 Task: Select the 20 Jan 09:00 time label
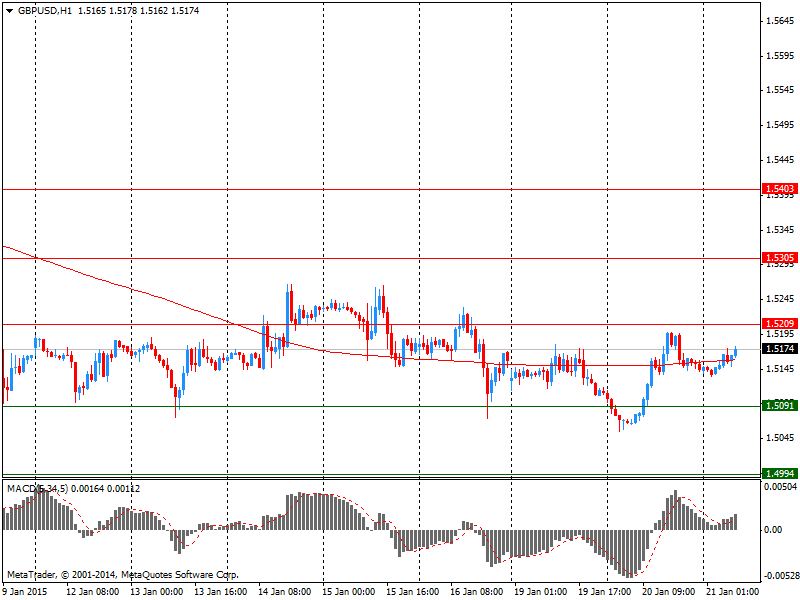point(668,592)
